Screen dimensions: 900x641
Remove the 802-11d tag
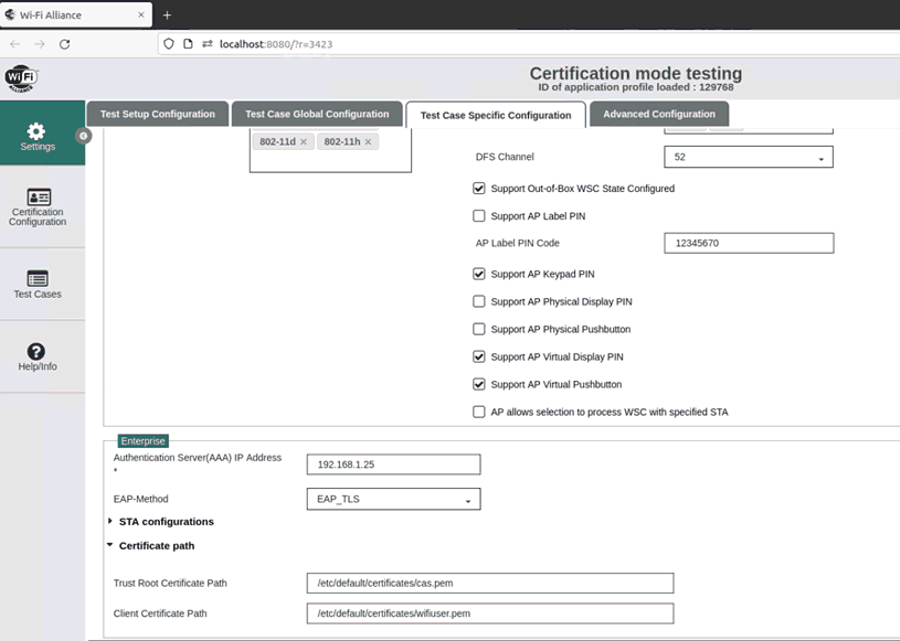coord(304,142)
